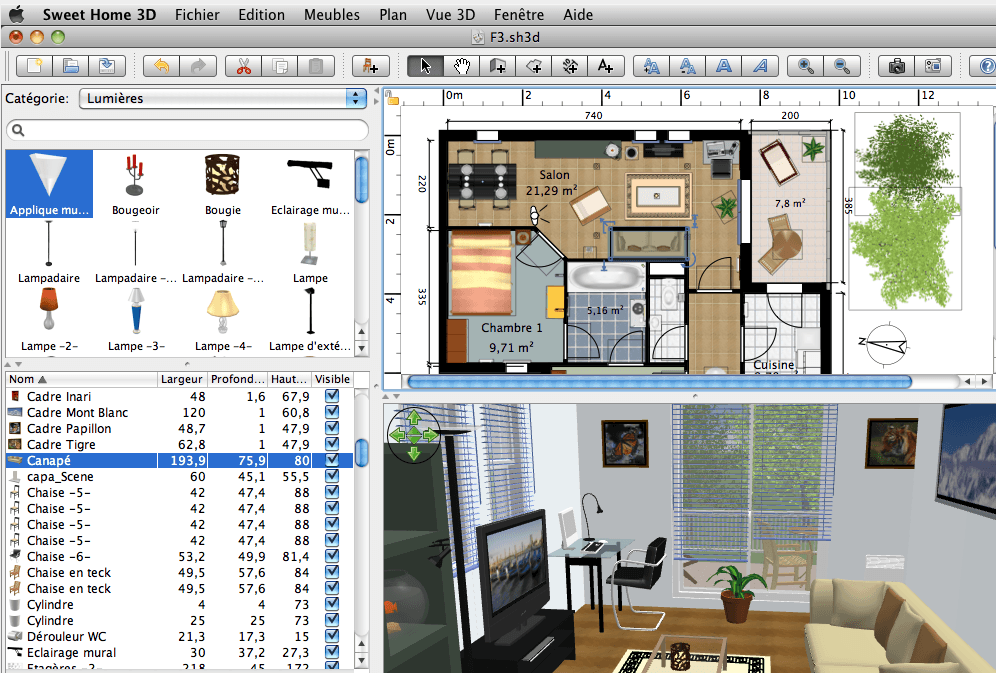Screen dimensions: 996x673
Task: Click the Undo arrow icon
Action: [x=162, y=66]
